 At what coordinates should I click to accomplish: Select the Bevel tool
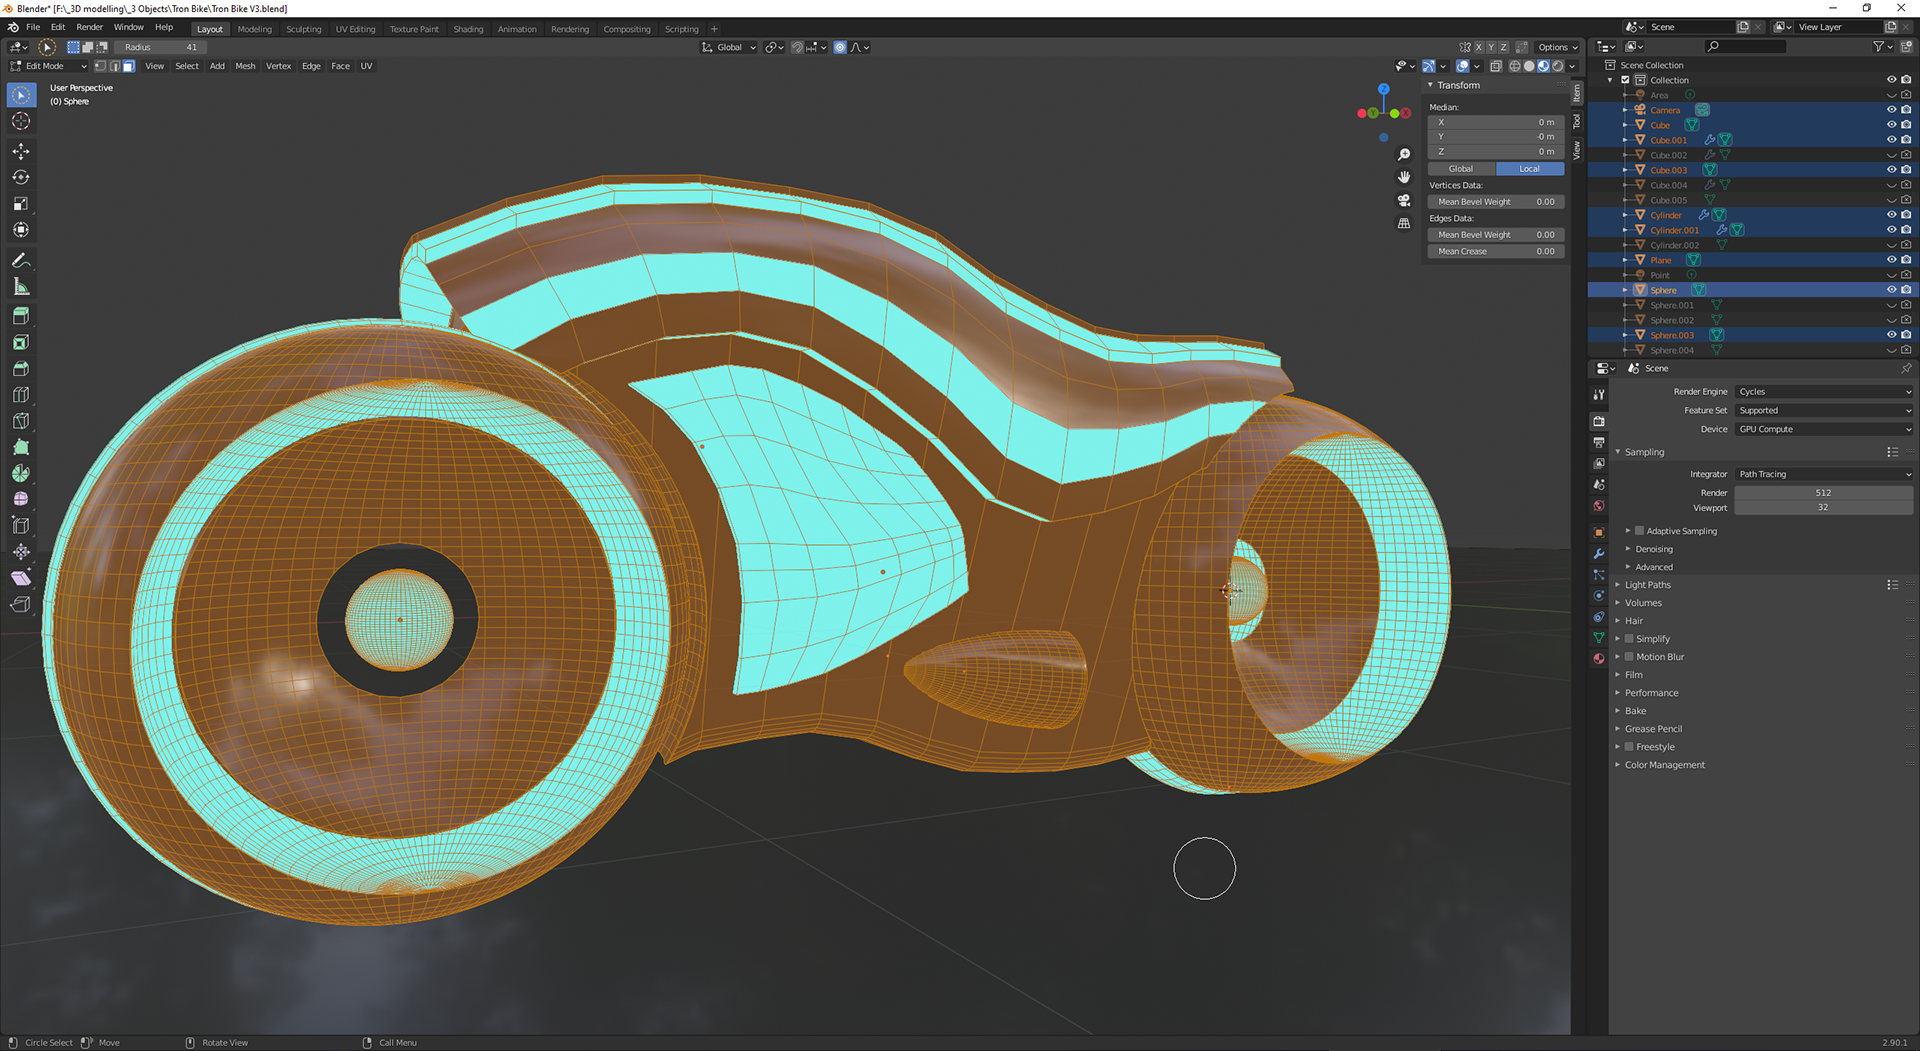21,368
